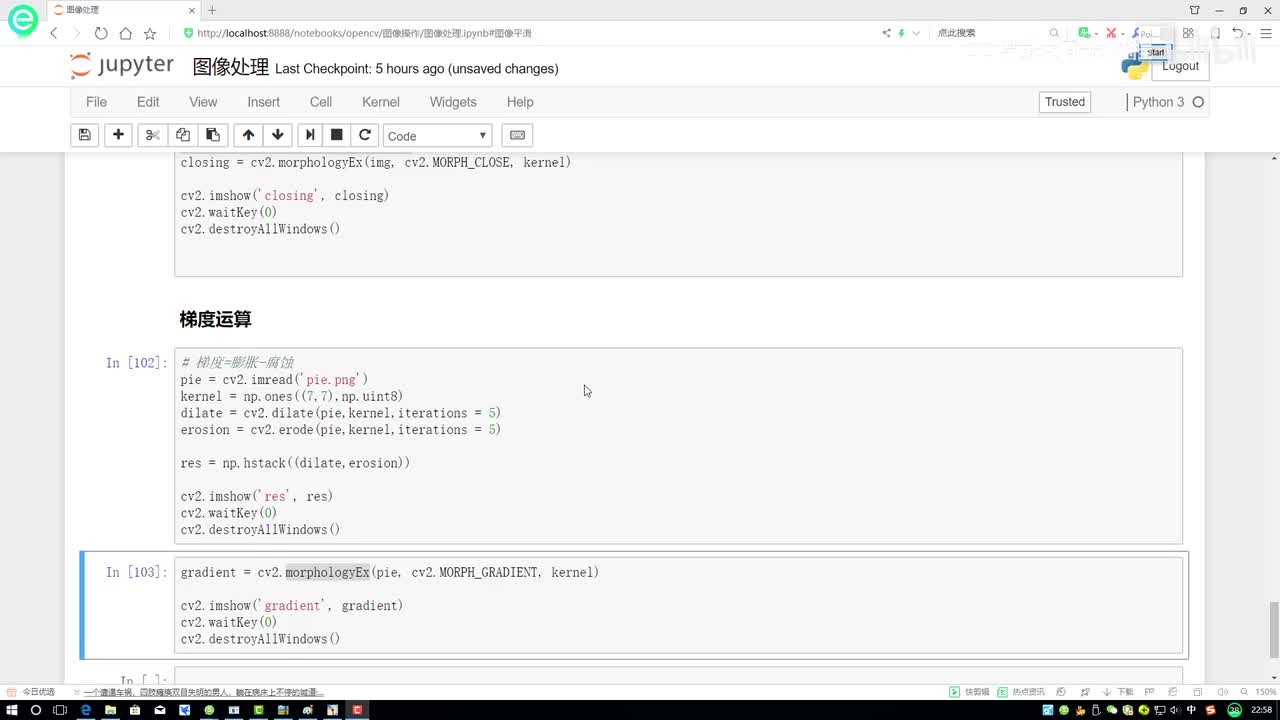
Task: Open the cell type Code dropdown
Action: coord(437,135)
